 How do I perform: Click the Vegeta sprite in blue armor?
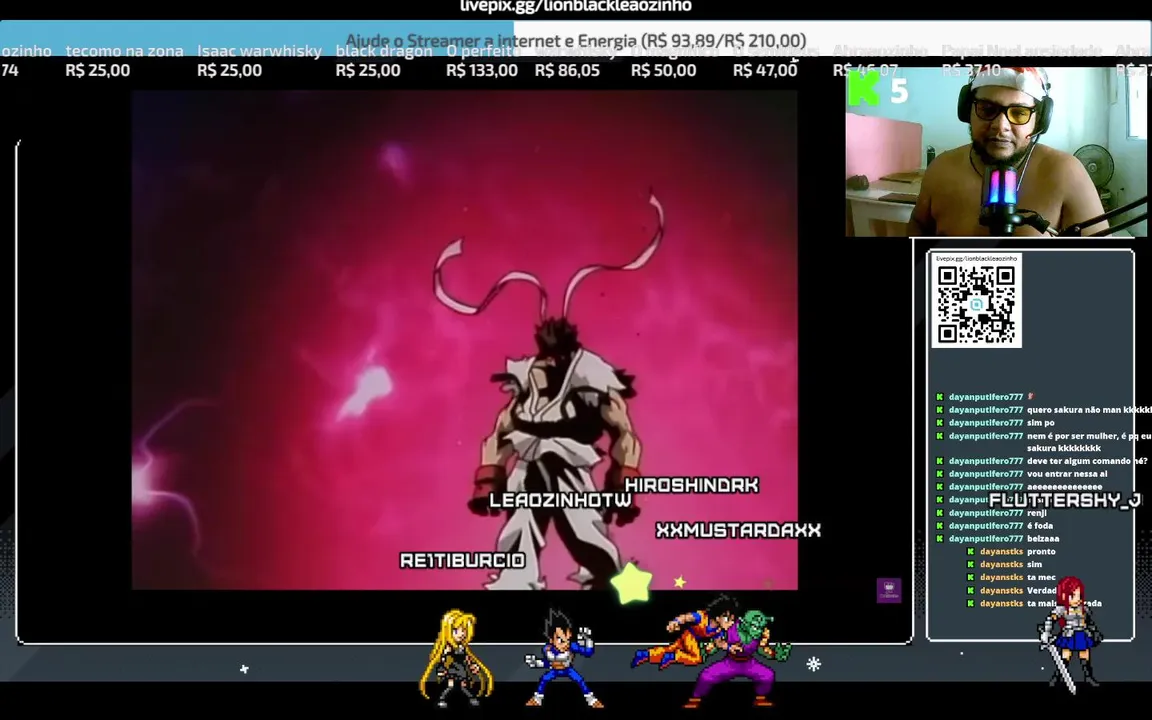pyautogui.click(x=562, y=658)
